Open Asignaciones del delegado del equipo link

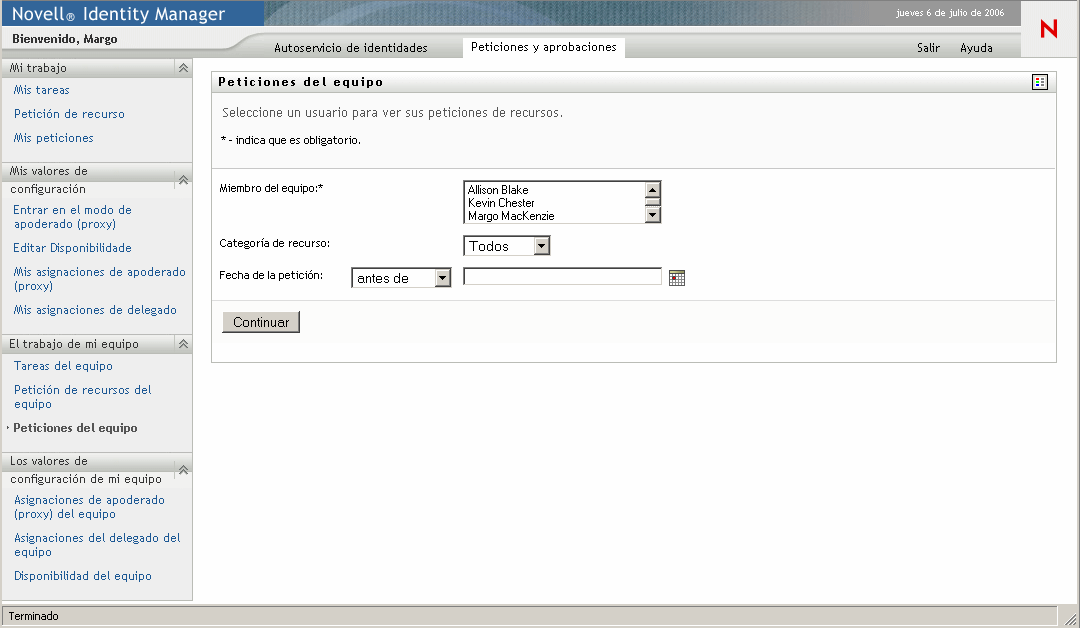97,545
